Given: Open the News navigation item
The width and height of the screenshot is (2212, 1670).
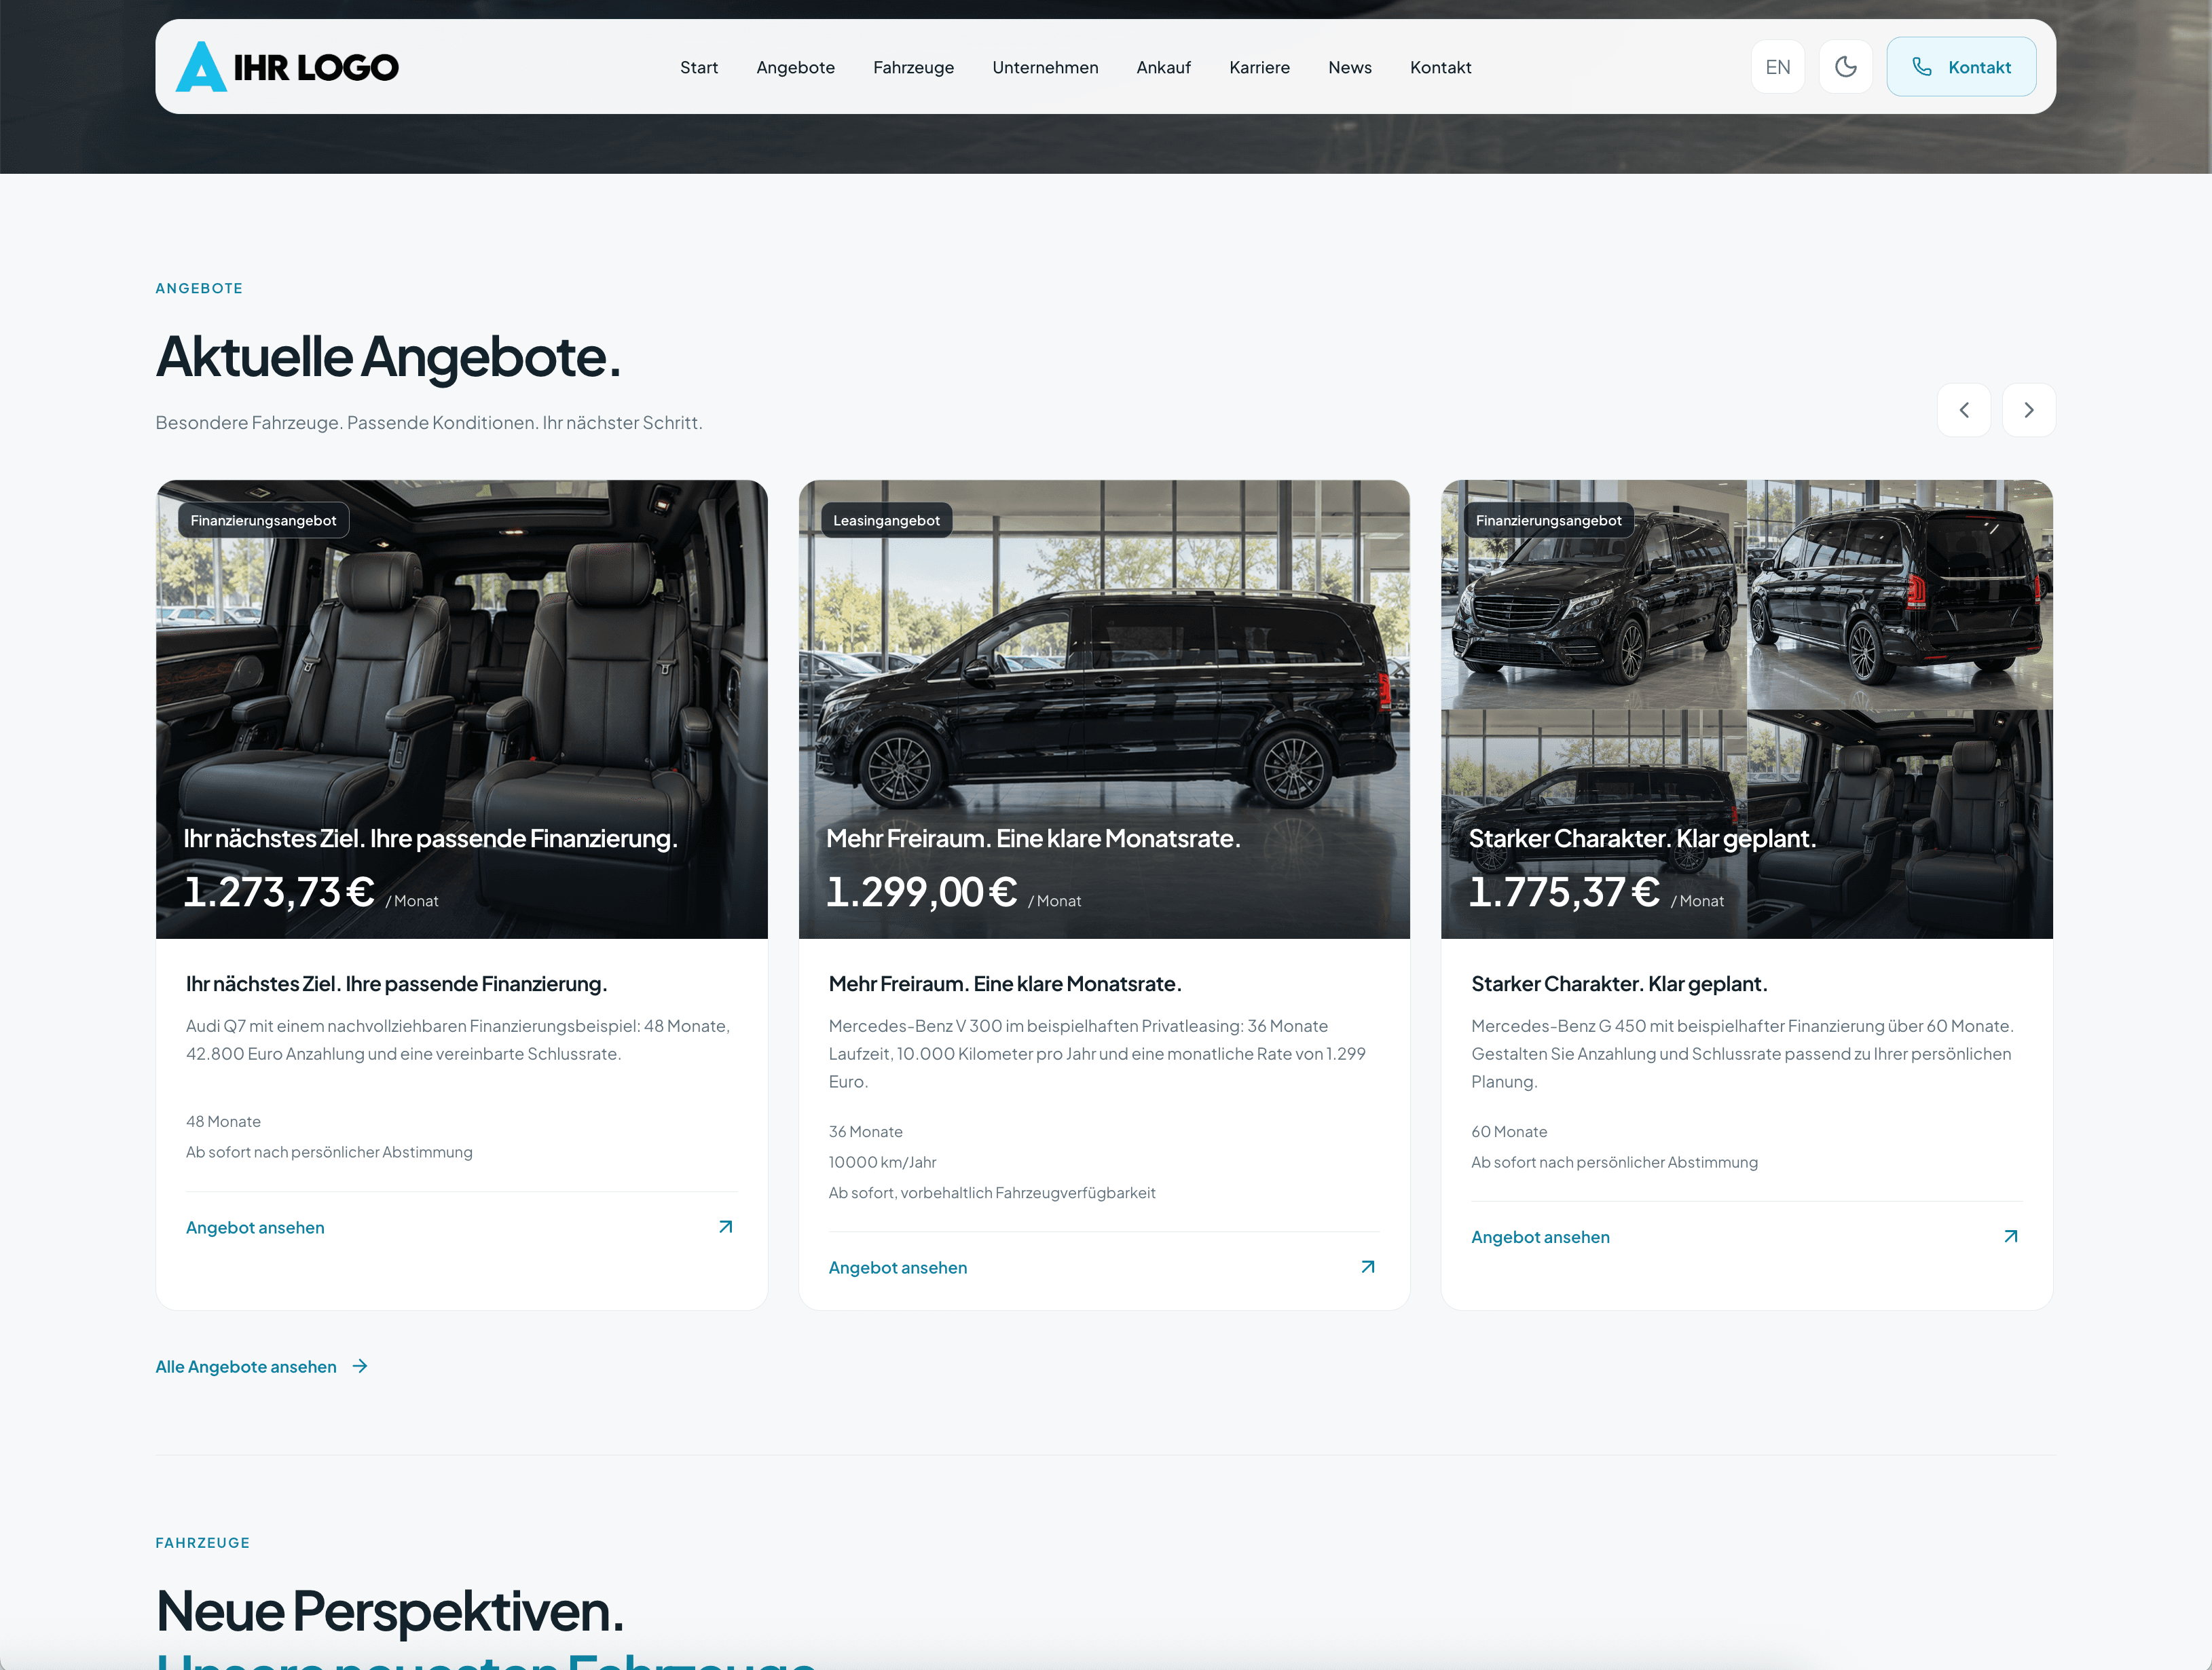Looking at the screenshot, I should [1349, 67].
